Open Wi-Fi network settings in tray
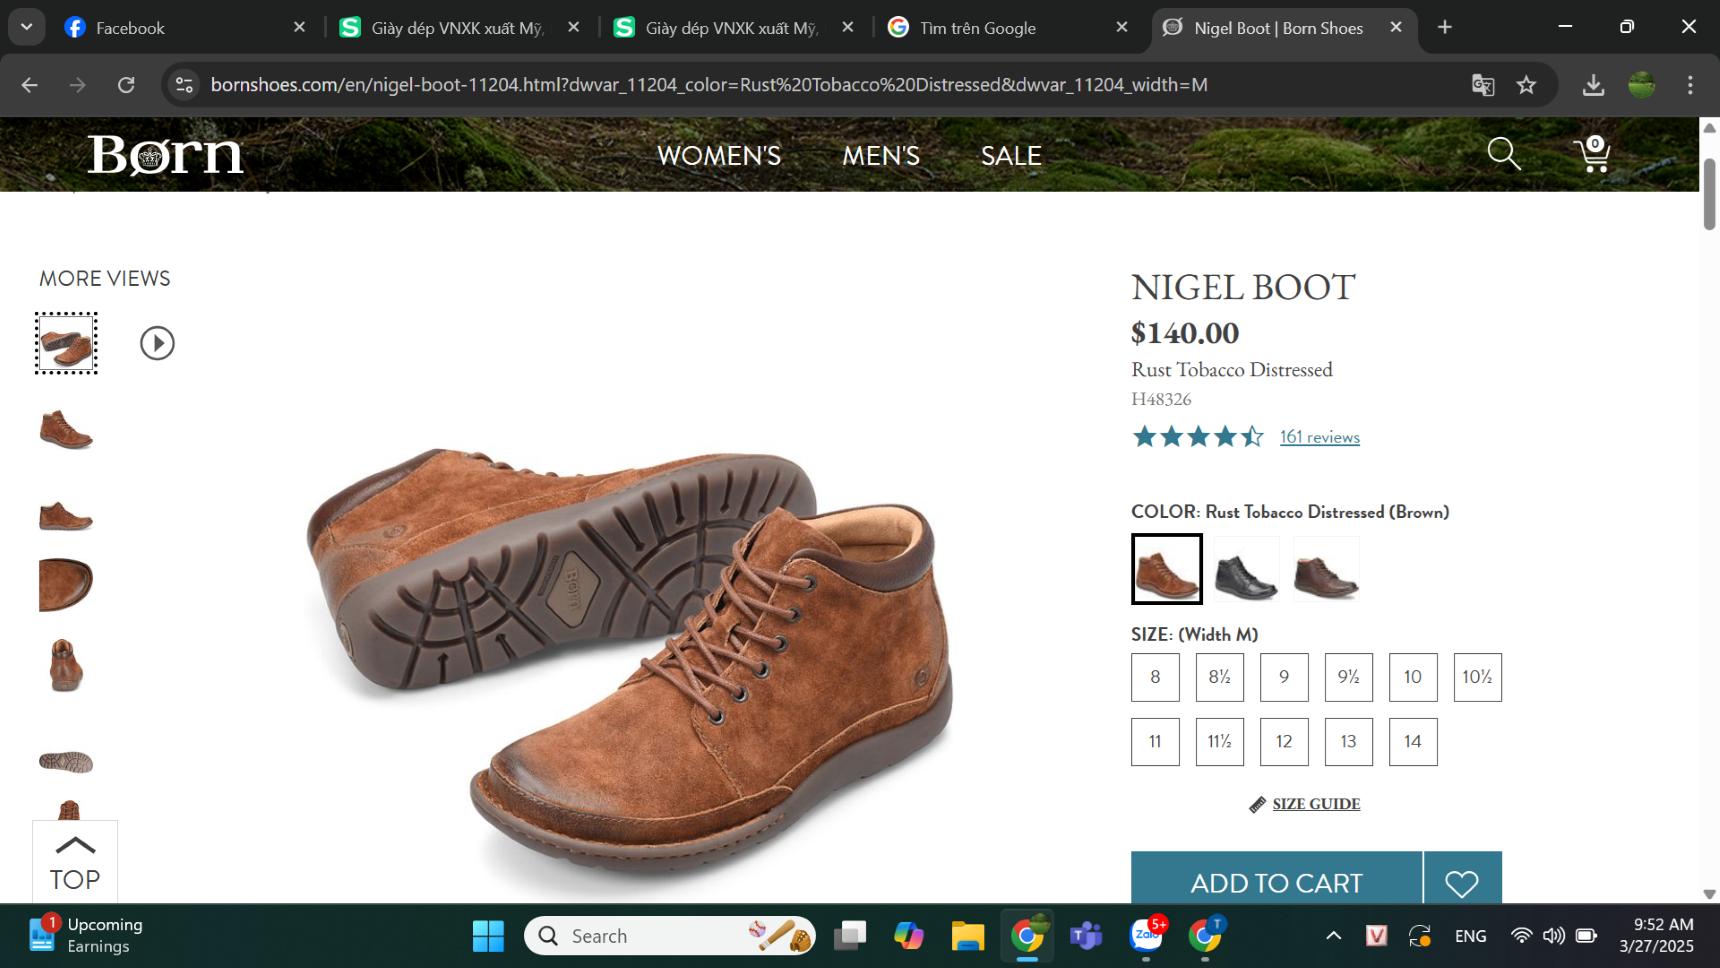The width and height of the screenshot is (1720, 968). pos(1521,936)
